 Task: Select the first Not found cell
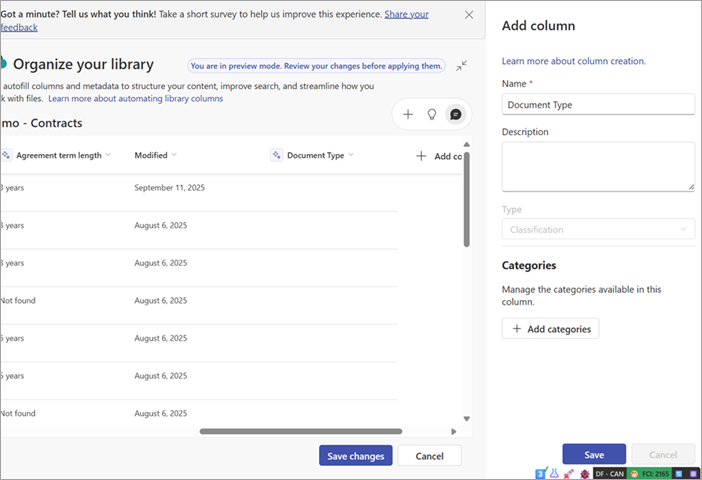click(18, 300)
